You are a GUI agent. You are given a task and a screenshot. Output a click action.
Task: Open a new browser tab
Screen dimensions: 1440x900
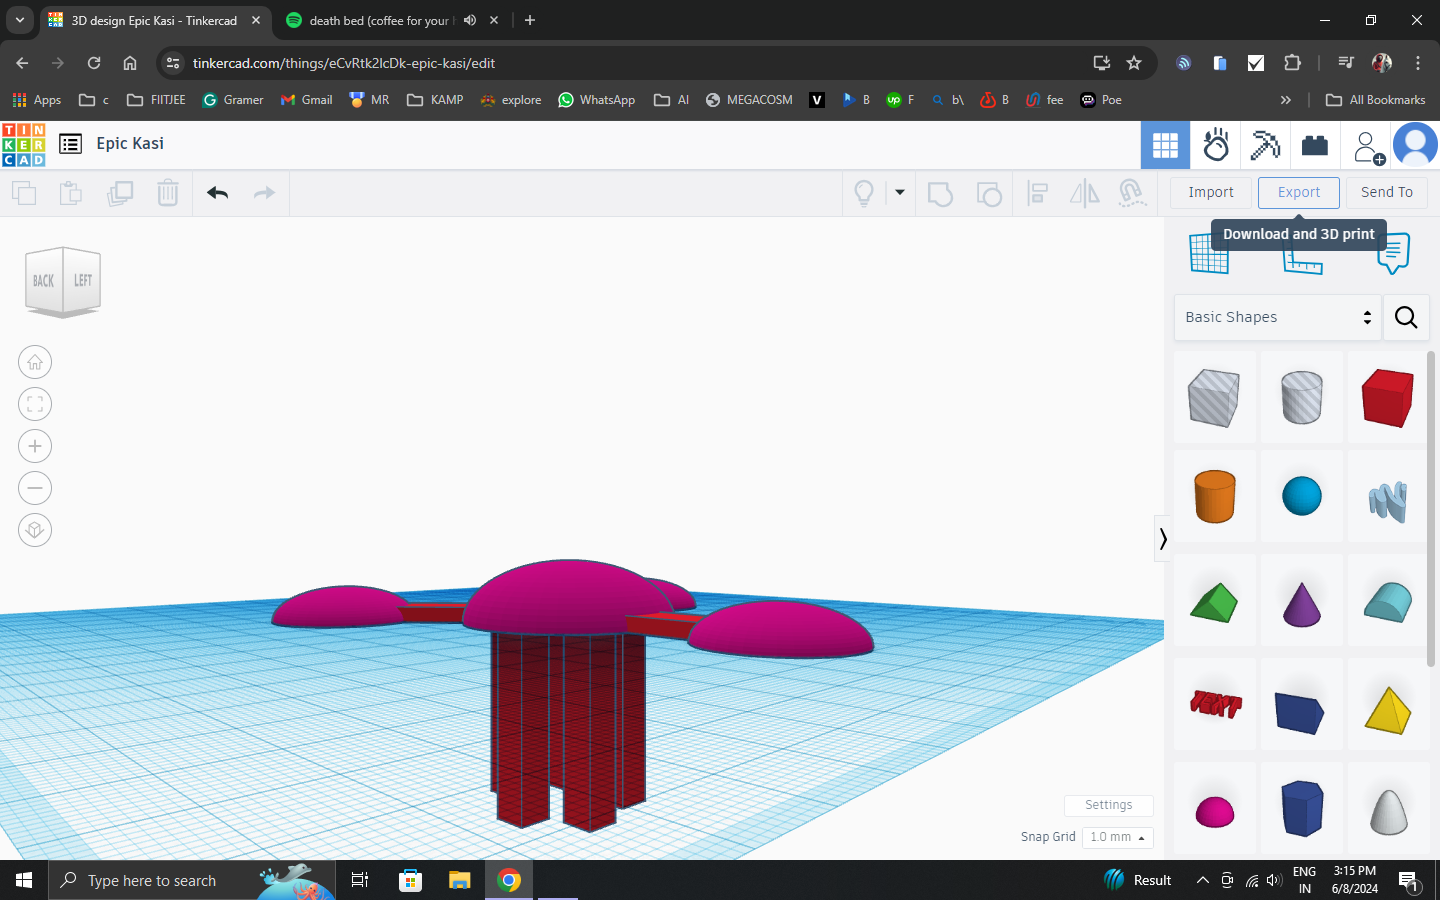coord(530,20)
